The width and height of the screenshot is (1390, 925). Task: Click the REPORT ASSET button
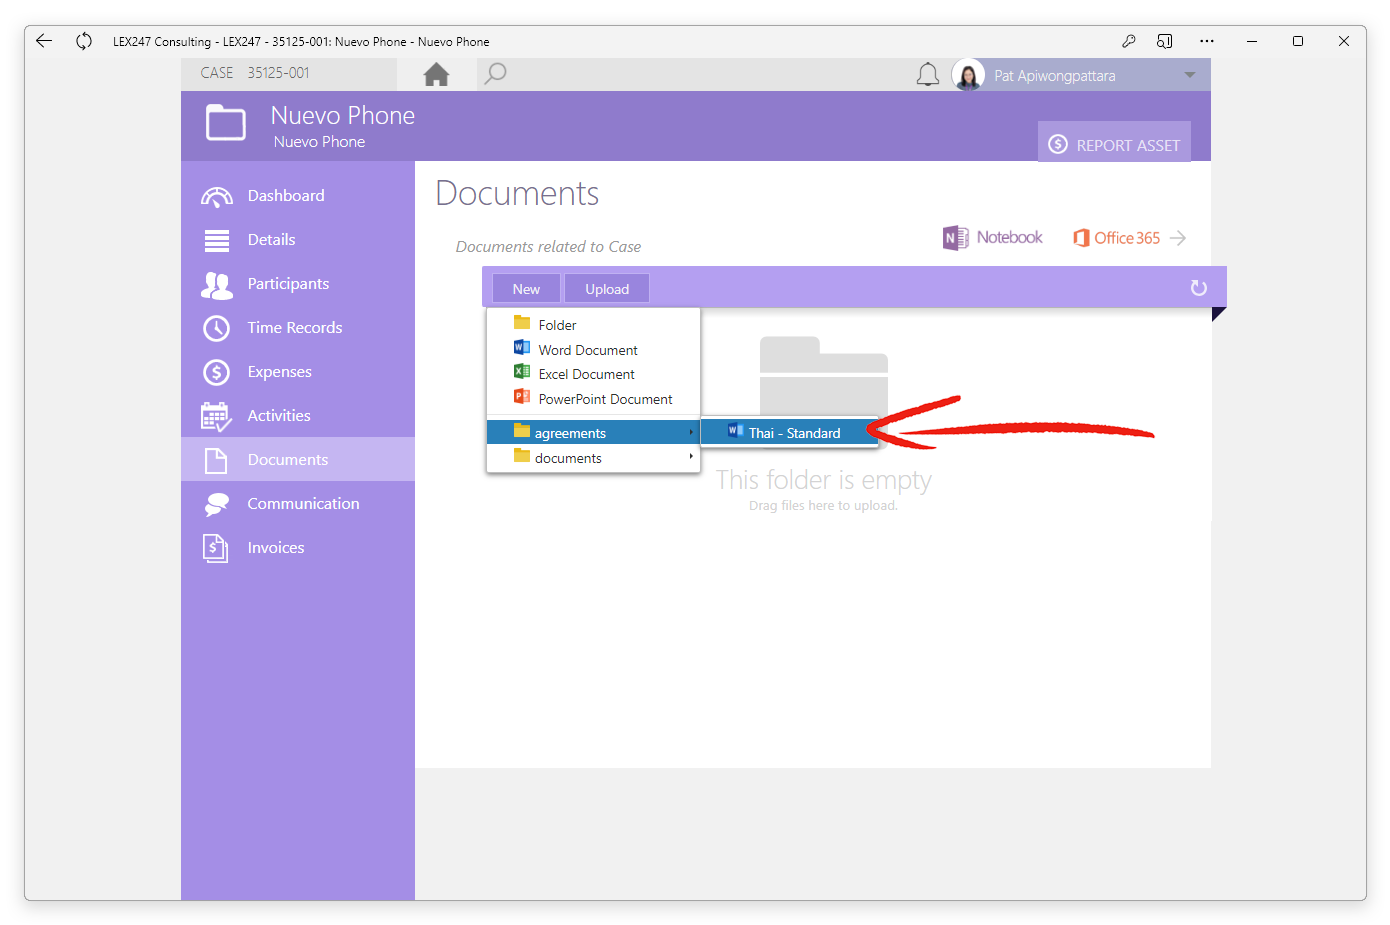coord(1114,145)
